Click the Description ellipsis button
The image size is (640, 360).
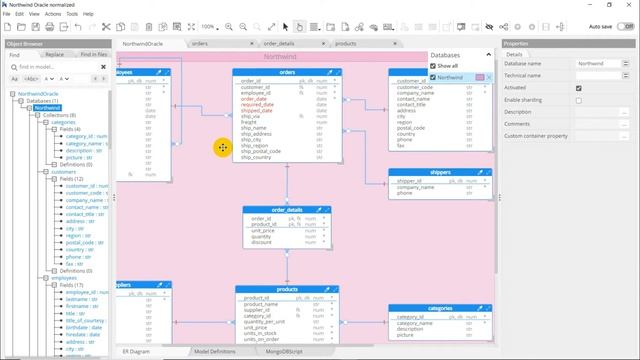624,112
